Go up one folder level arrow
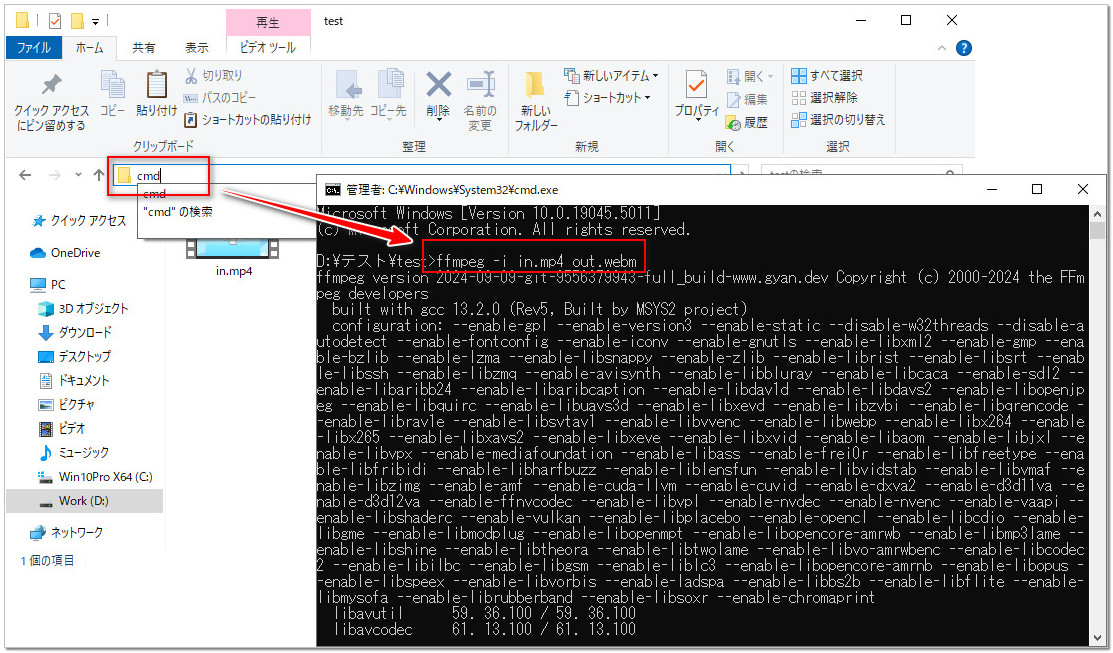Screen dimensions: 1113x653 99,175
